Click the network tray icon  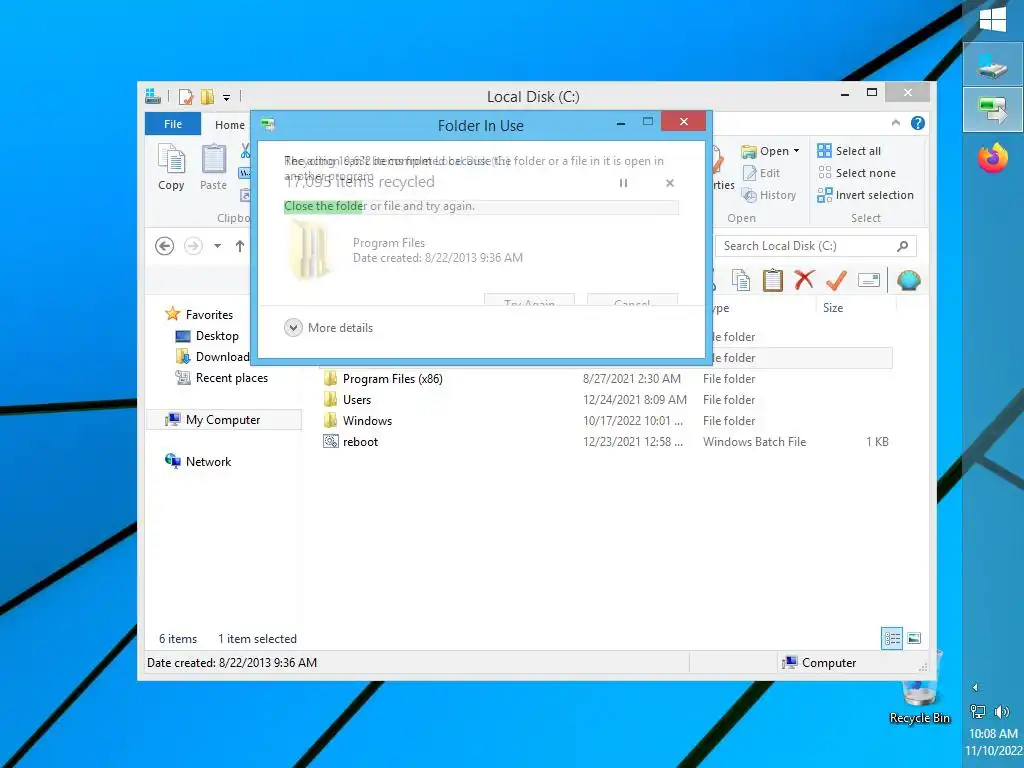tap(978, 712)
